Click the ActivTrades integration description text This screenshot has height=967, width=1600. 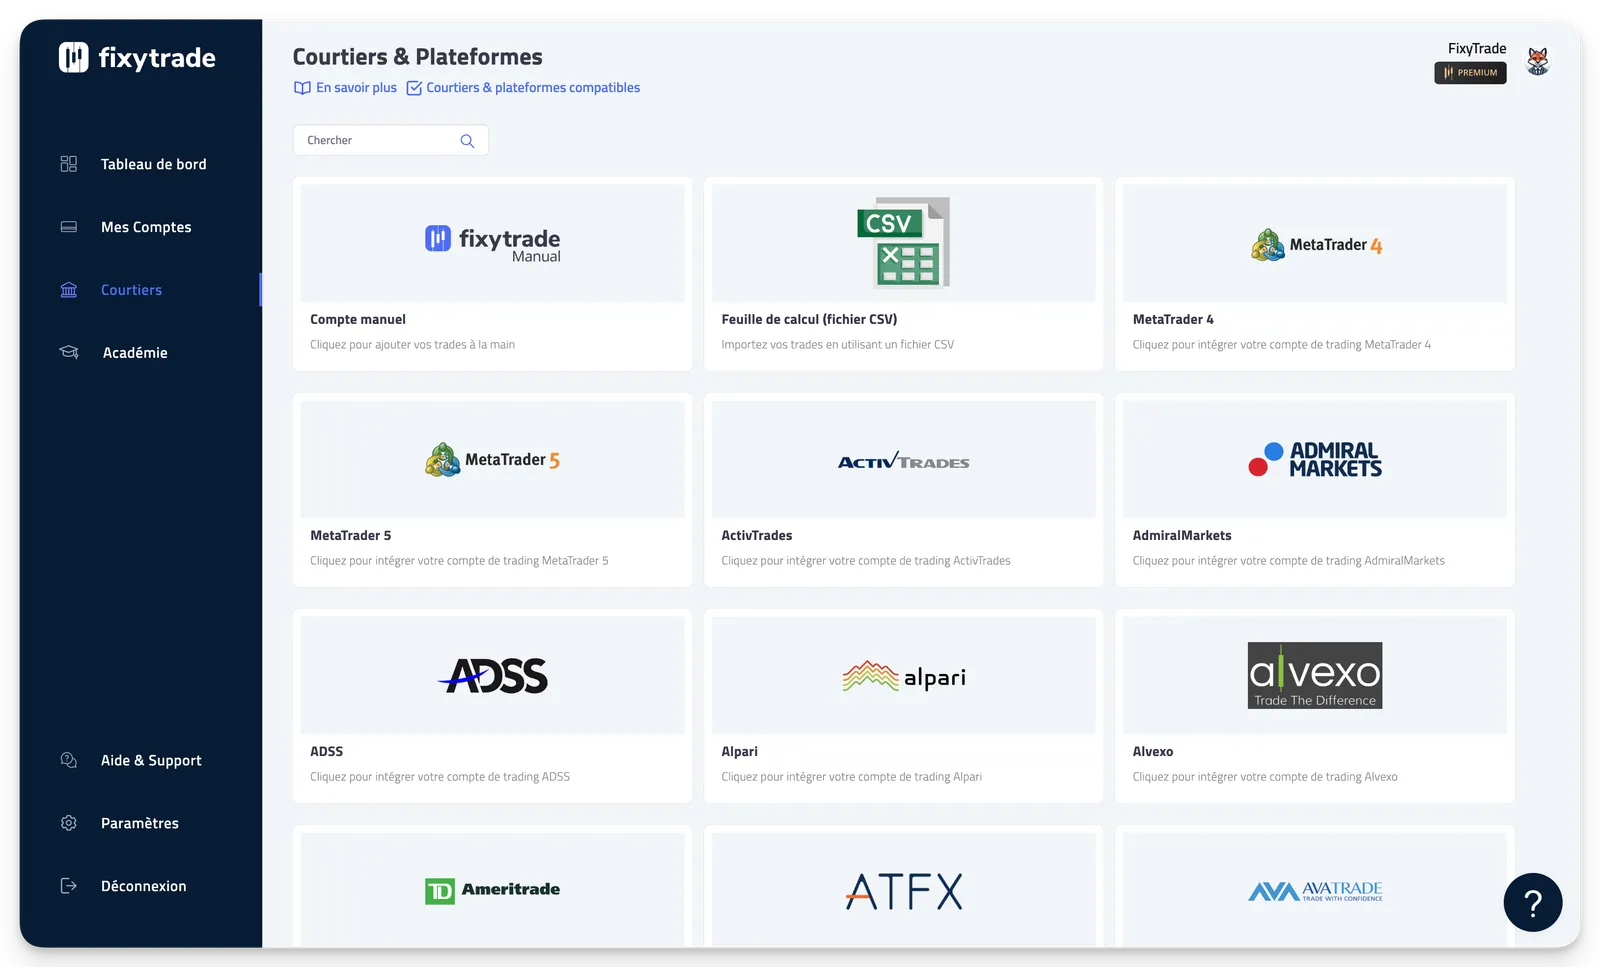pos(866,561)
